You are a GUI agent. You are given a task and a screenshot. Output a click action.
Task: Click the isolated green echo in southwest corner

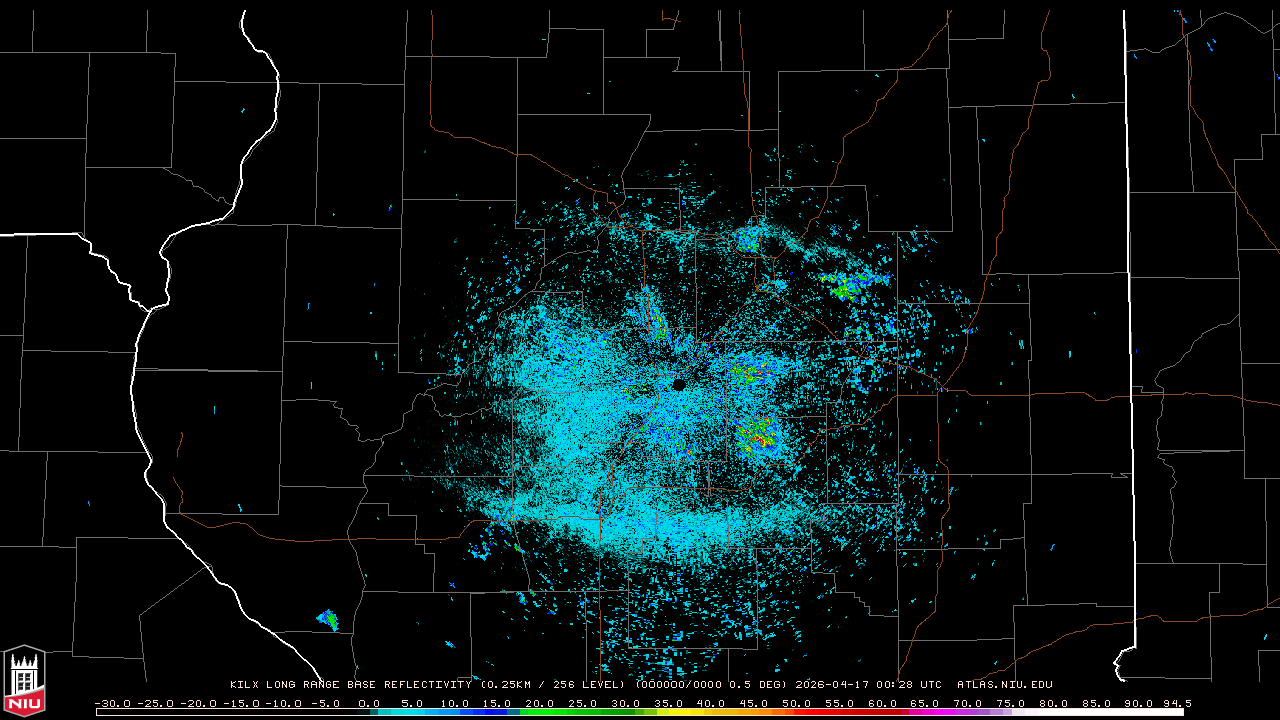click(x=328, y=620)
